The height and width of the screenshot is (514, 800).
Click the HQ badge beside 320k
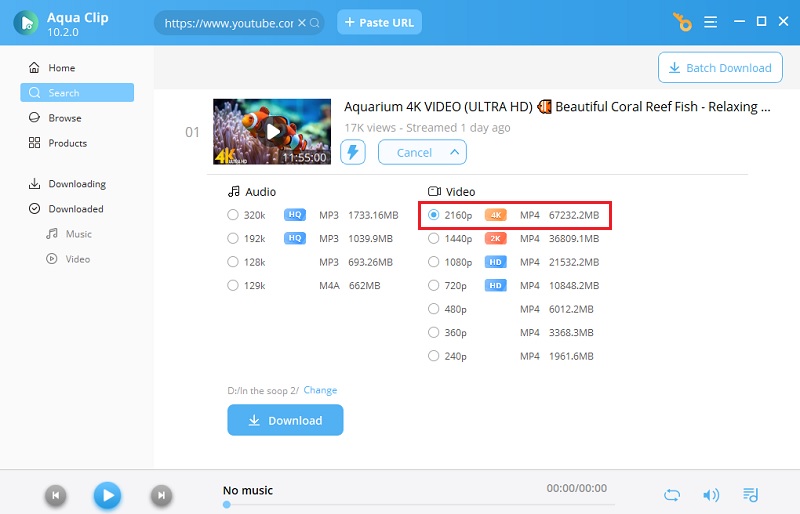(x=295, y=215)
